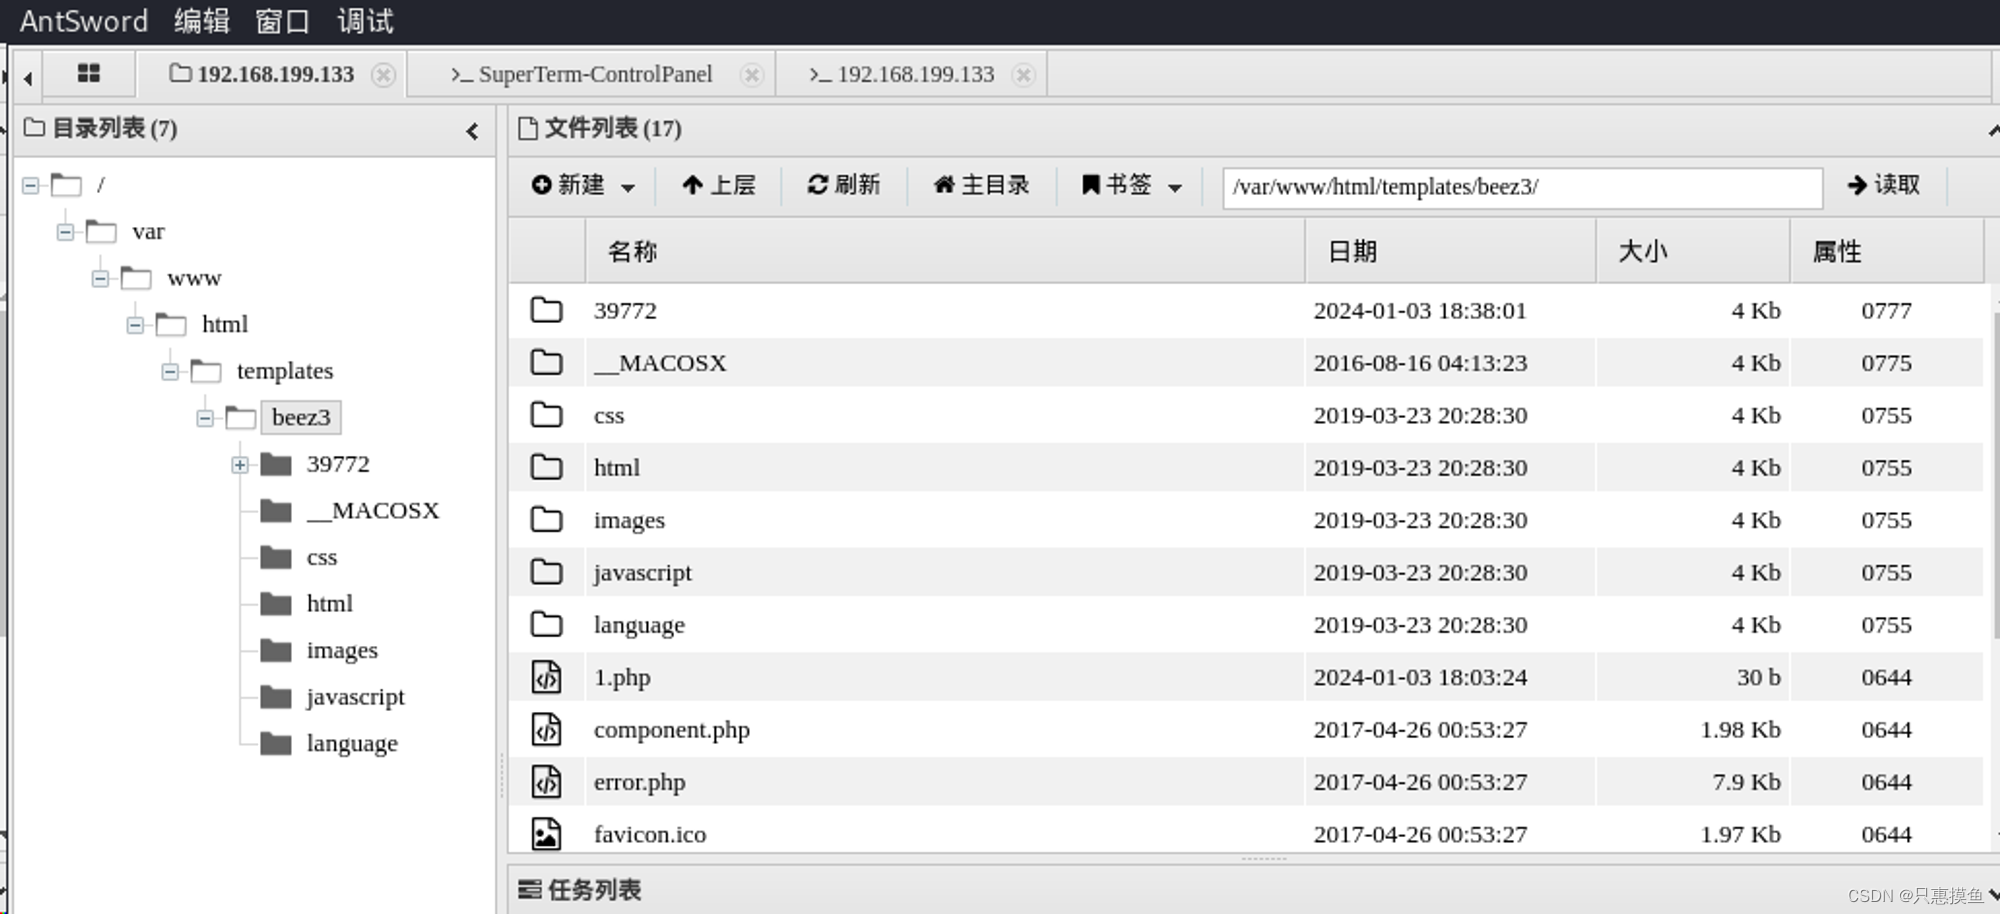
Task: Open the AntSword menu
Action: pyautogui.click(x=84, y=21)
